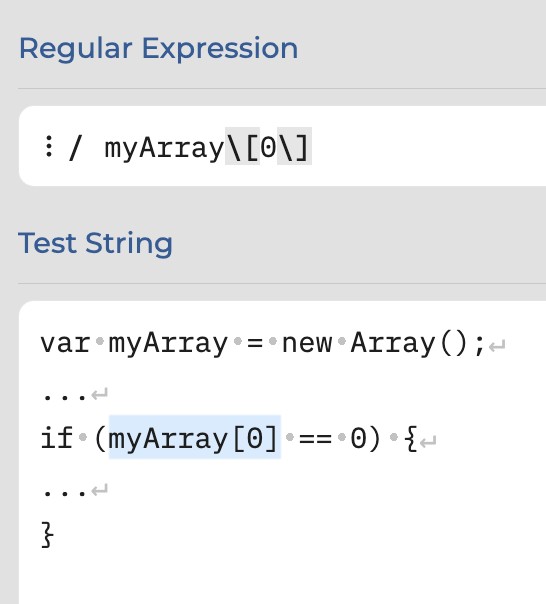Click the 0 digit inside the regex

tap(268, 147)
